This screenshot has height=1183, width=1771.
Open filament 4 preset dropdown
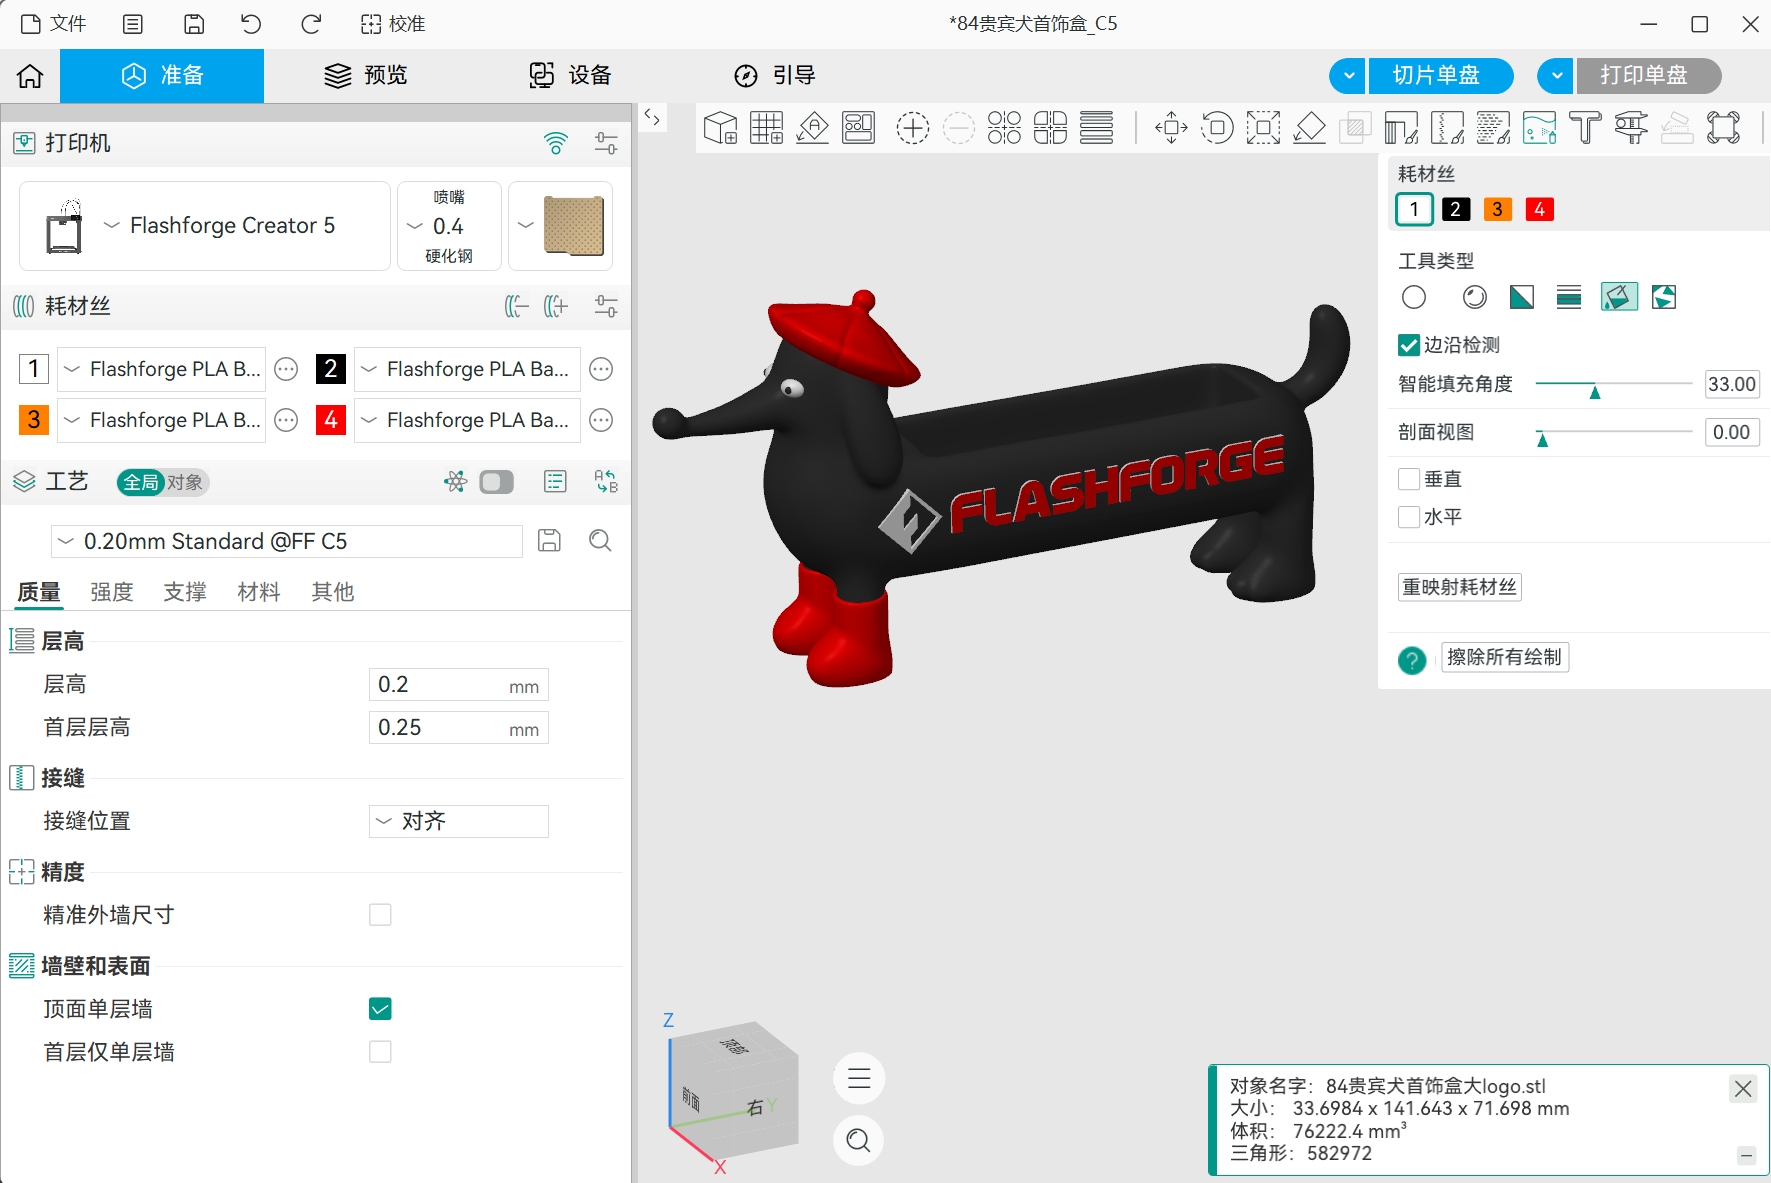[468, 420]
